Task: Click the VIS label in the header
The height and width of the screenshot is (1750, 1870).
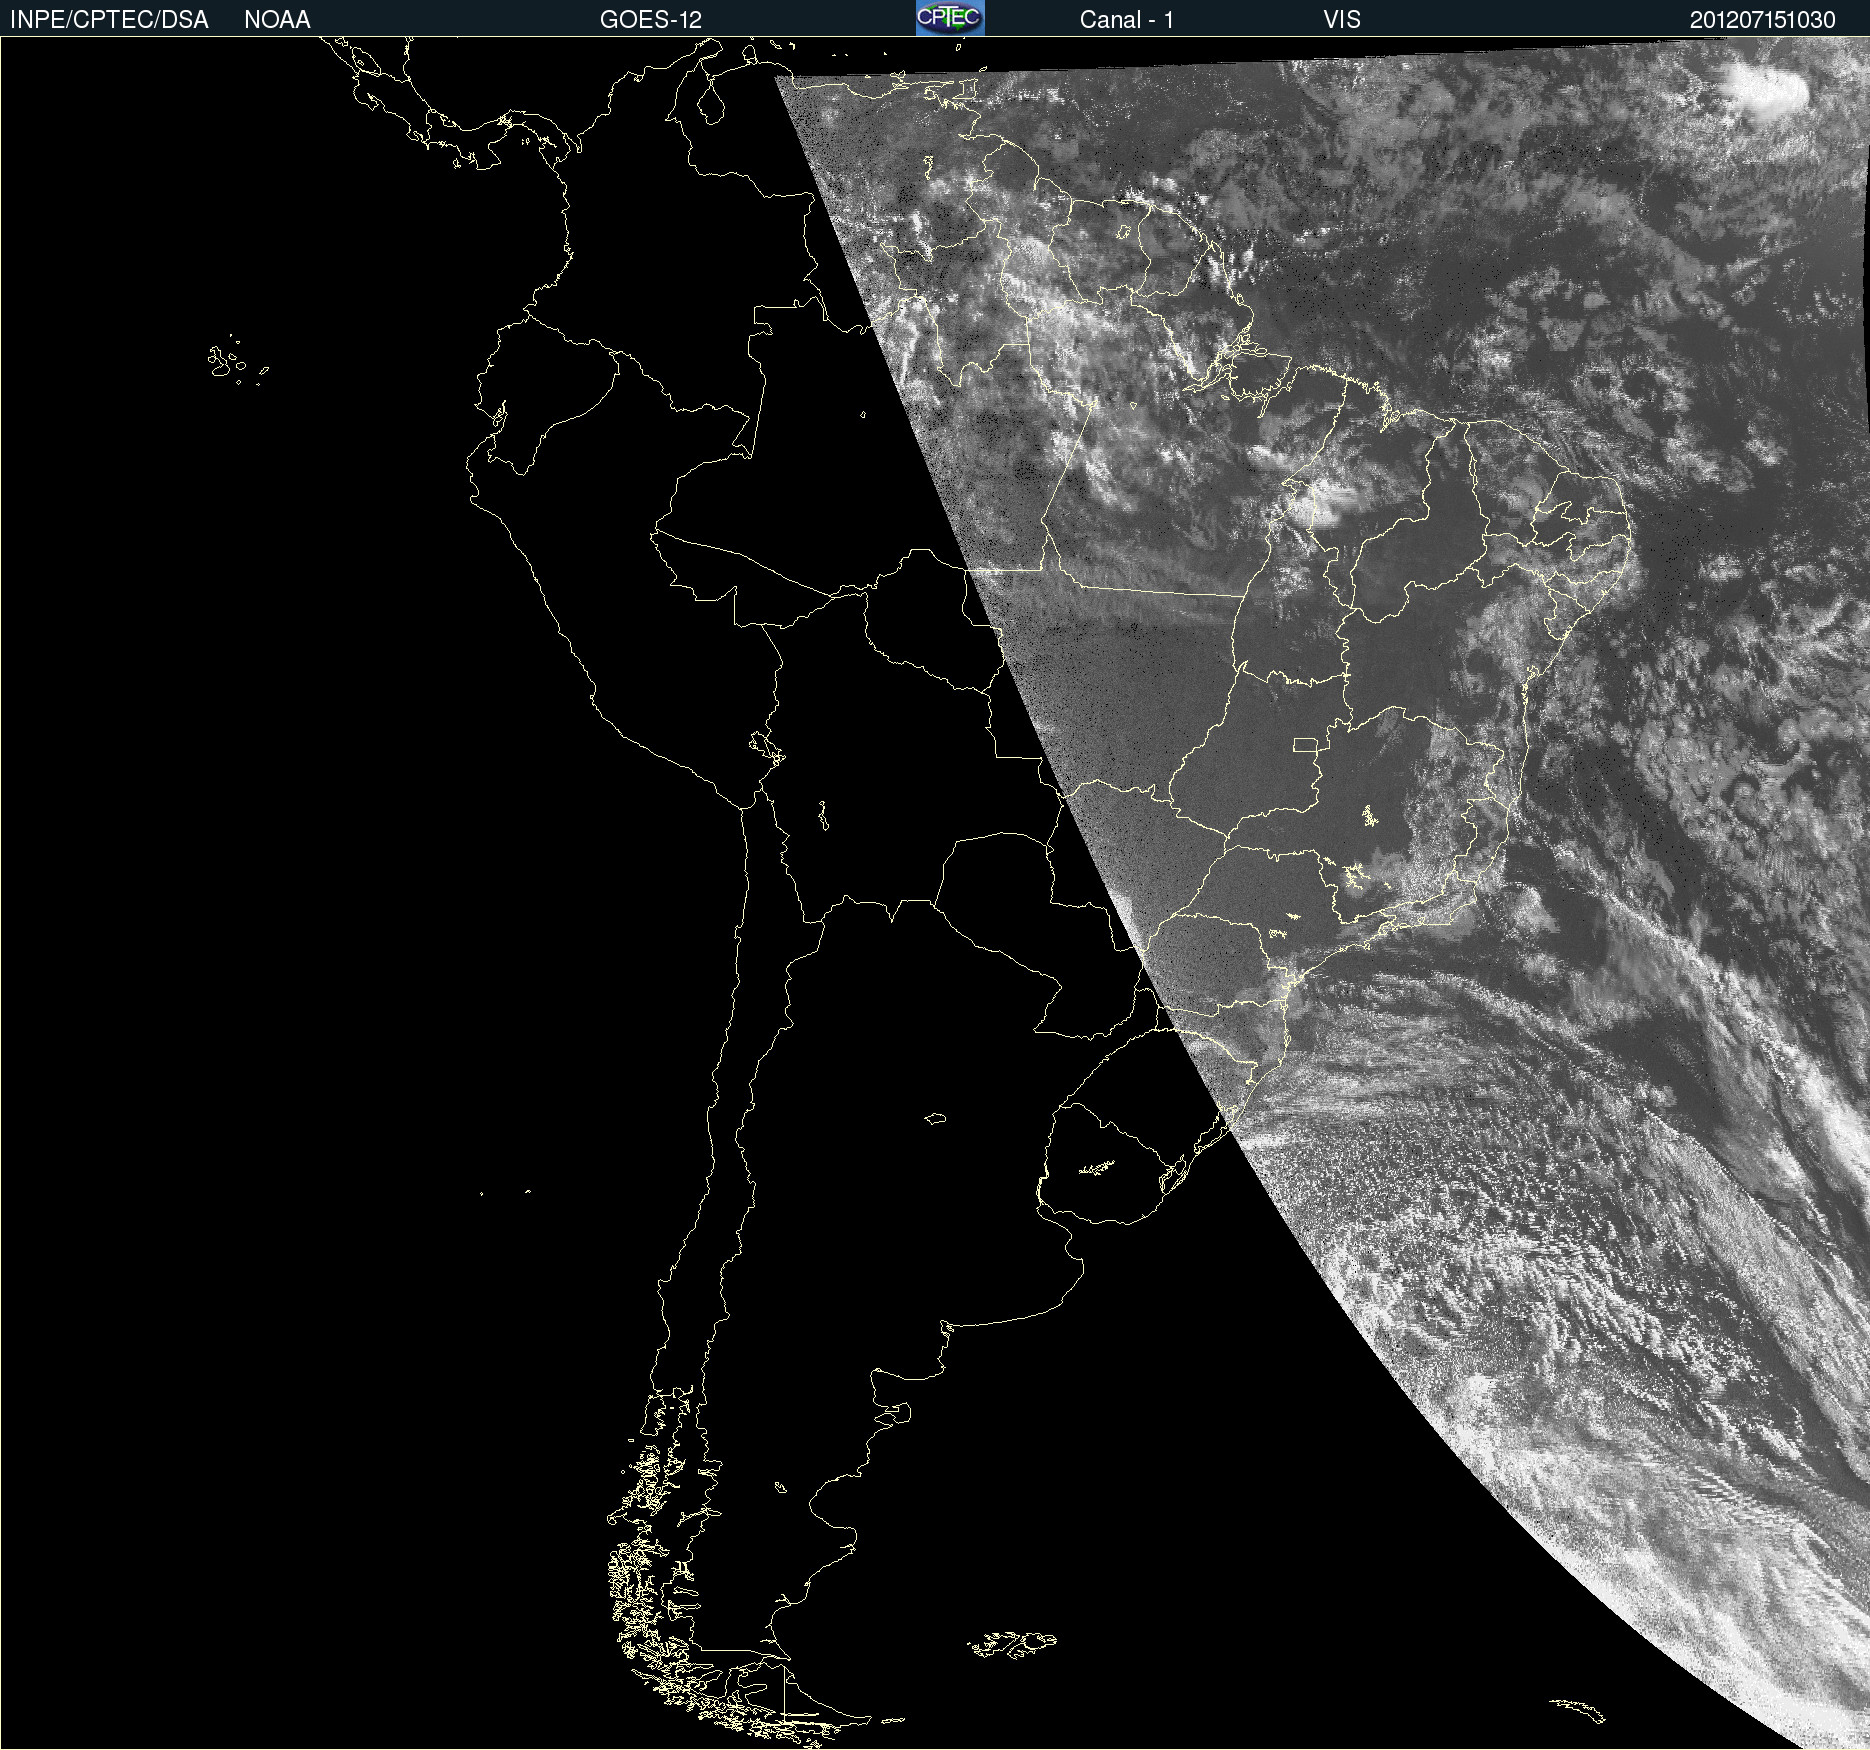Action: click(1342, 20)
